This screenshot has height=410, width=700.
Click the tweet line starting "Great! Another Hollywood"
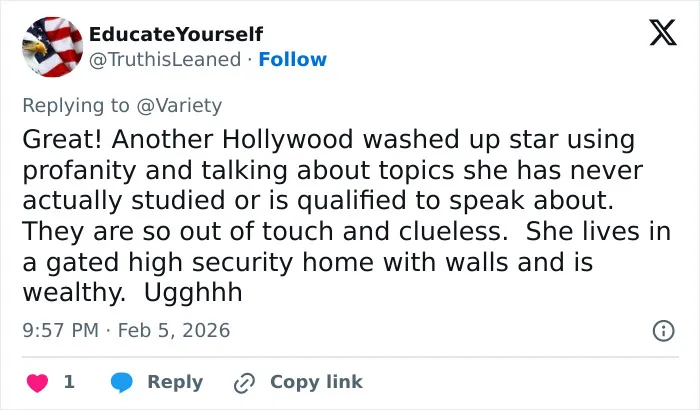click(328, 139)
